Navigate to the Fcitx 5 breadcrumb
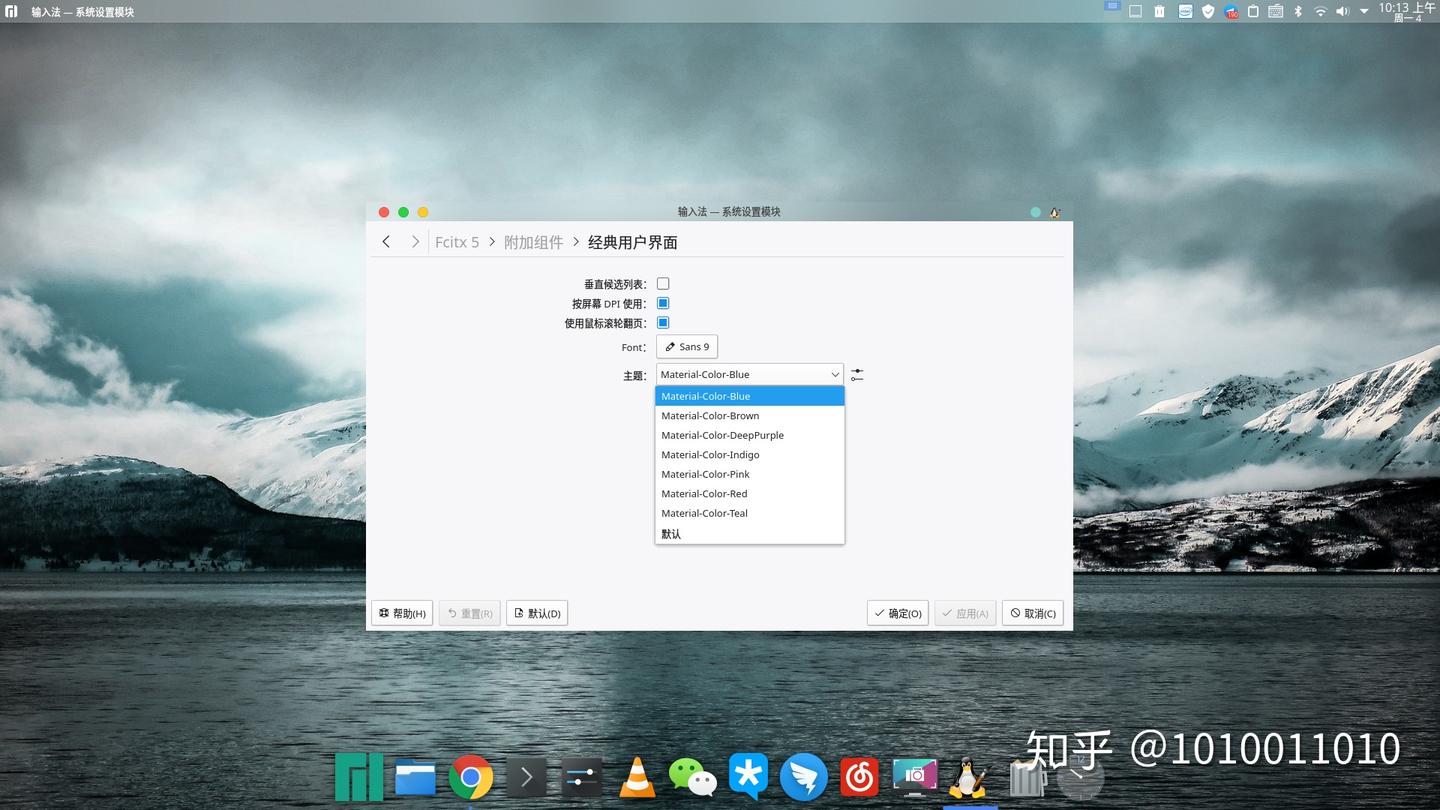Screen dimensions: 1440x810 tap(457, 241)
